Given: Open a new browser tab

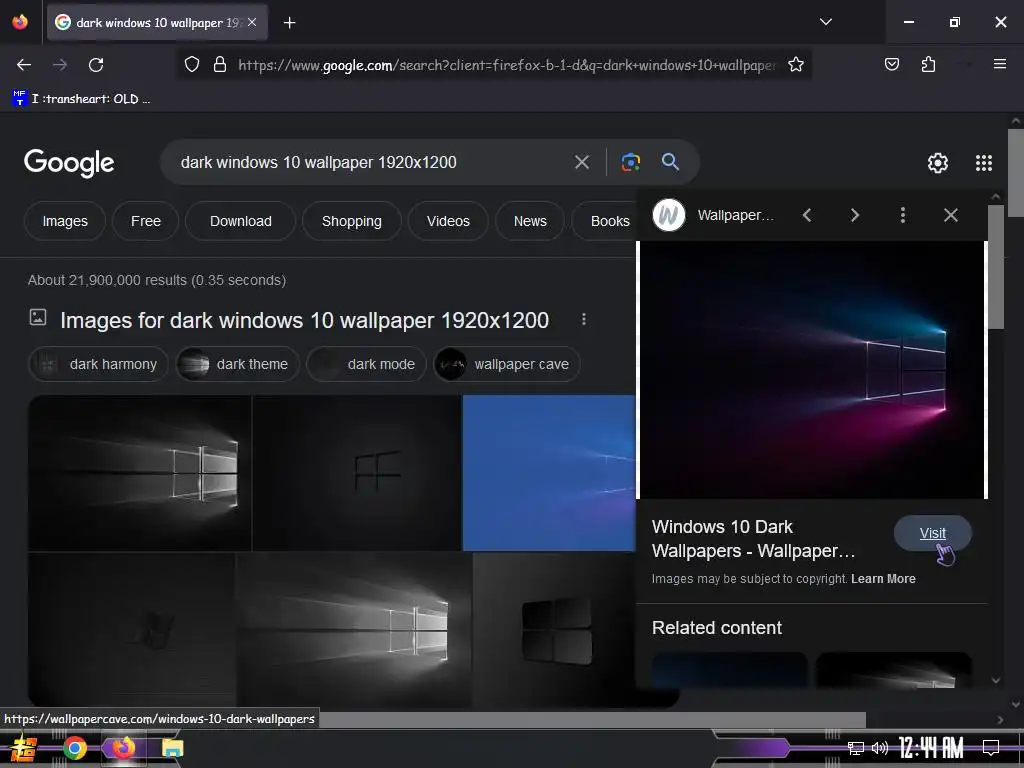Looking at the screenshot, I should click(x=289, y=23).
